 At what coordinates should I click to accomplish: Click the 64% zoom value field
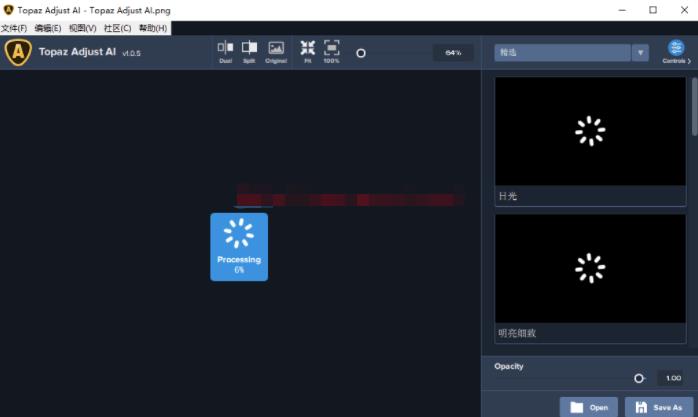point(453,53)
